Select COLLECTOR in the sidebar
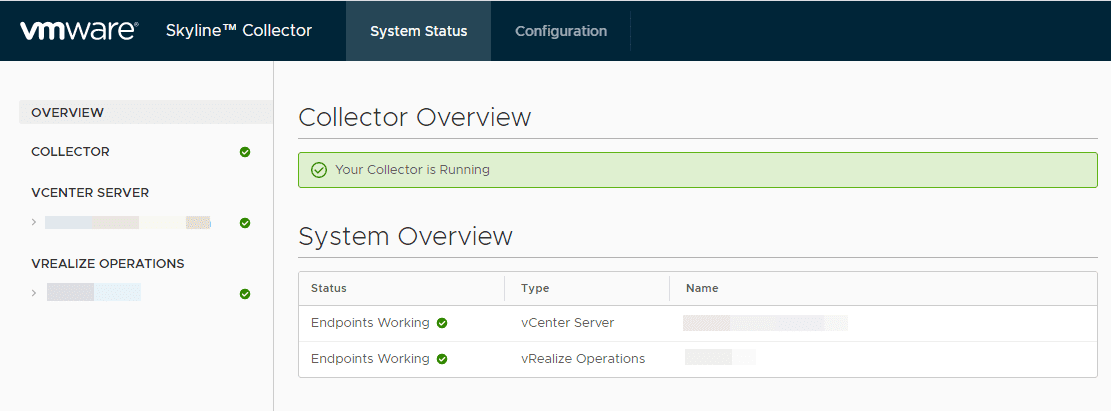Viewport: 1111px width, 411px height. coord(70,152)
